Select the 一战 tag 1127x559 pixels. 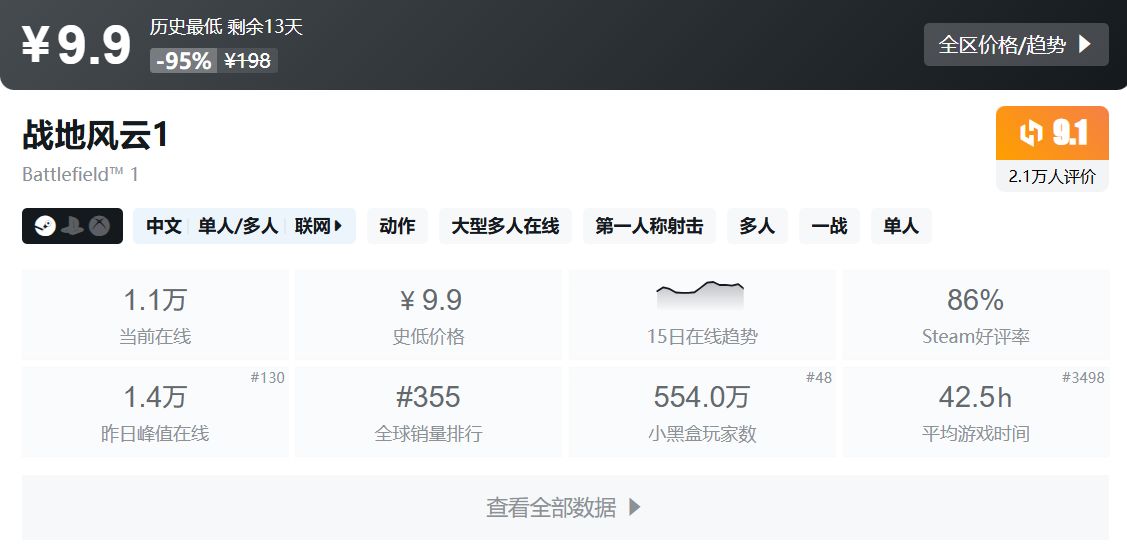coord(829,226)
